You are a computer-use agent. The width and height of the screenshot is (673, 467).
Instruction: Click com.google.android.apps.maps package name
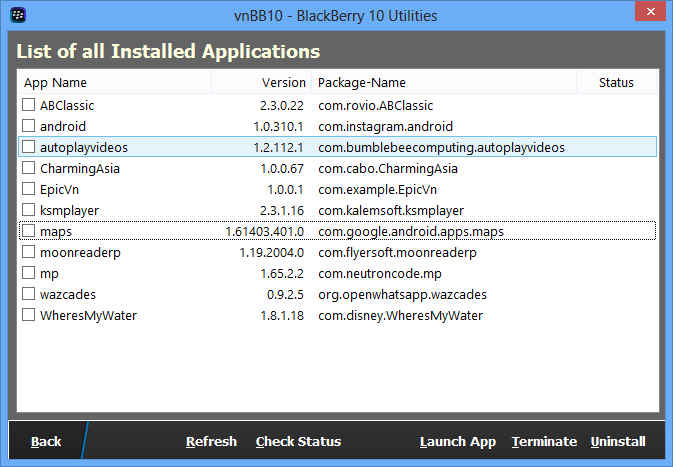click(x=411, y=232)
